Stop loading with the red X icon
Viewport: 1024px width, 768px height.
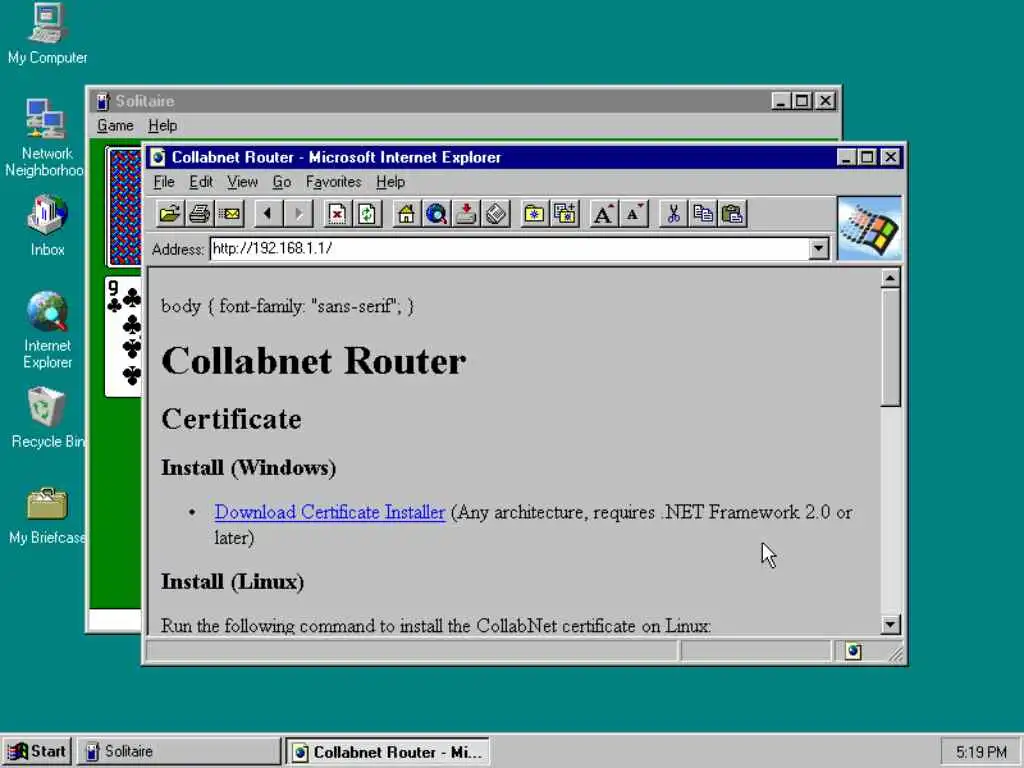(337, 214)
